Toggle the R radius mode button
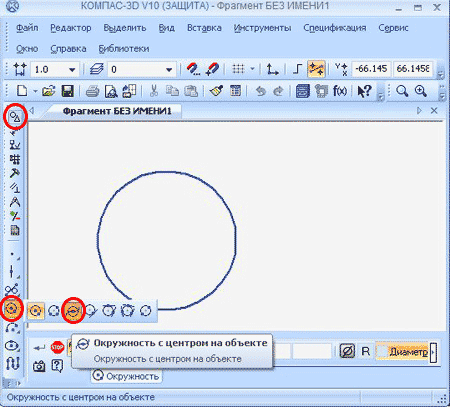Image resolution: width=450 pixels, height=407 pixels. pyautogui.click(x=365, y=351)
